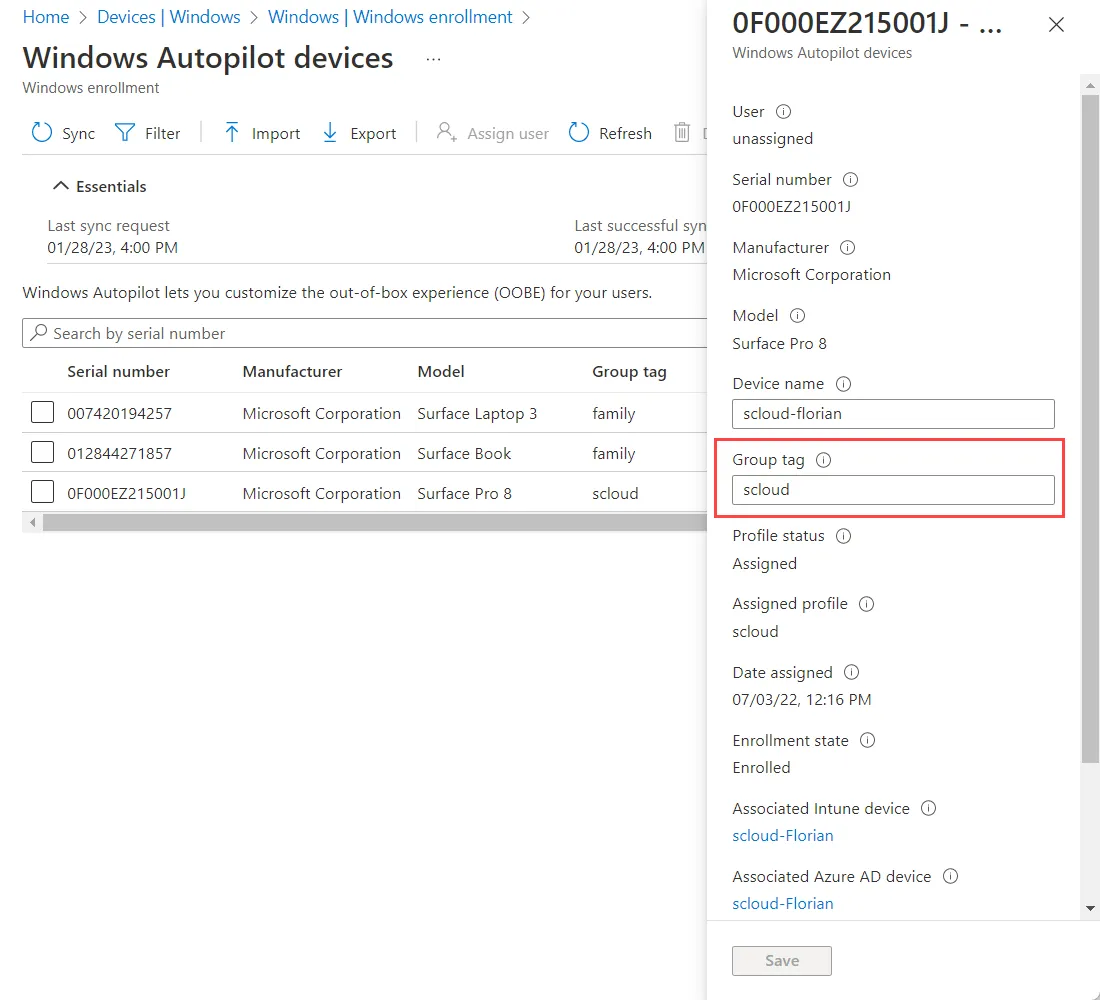
Task: Select the Surface Book model cell
Action: pyautogui.click(x=464, y=453)
